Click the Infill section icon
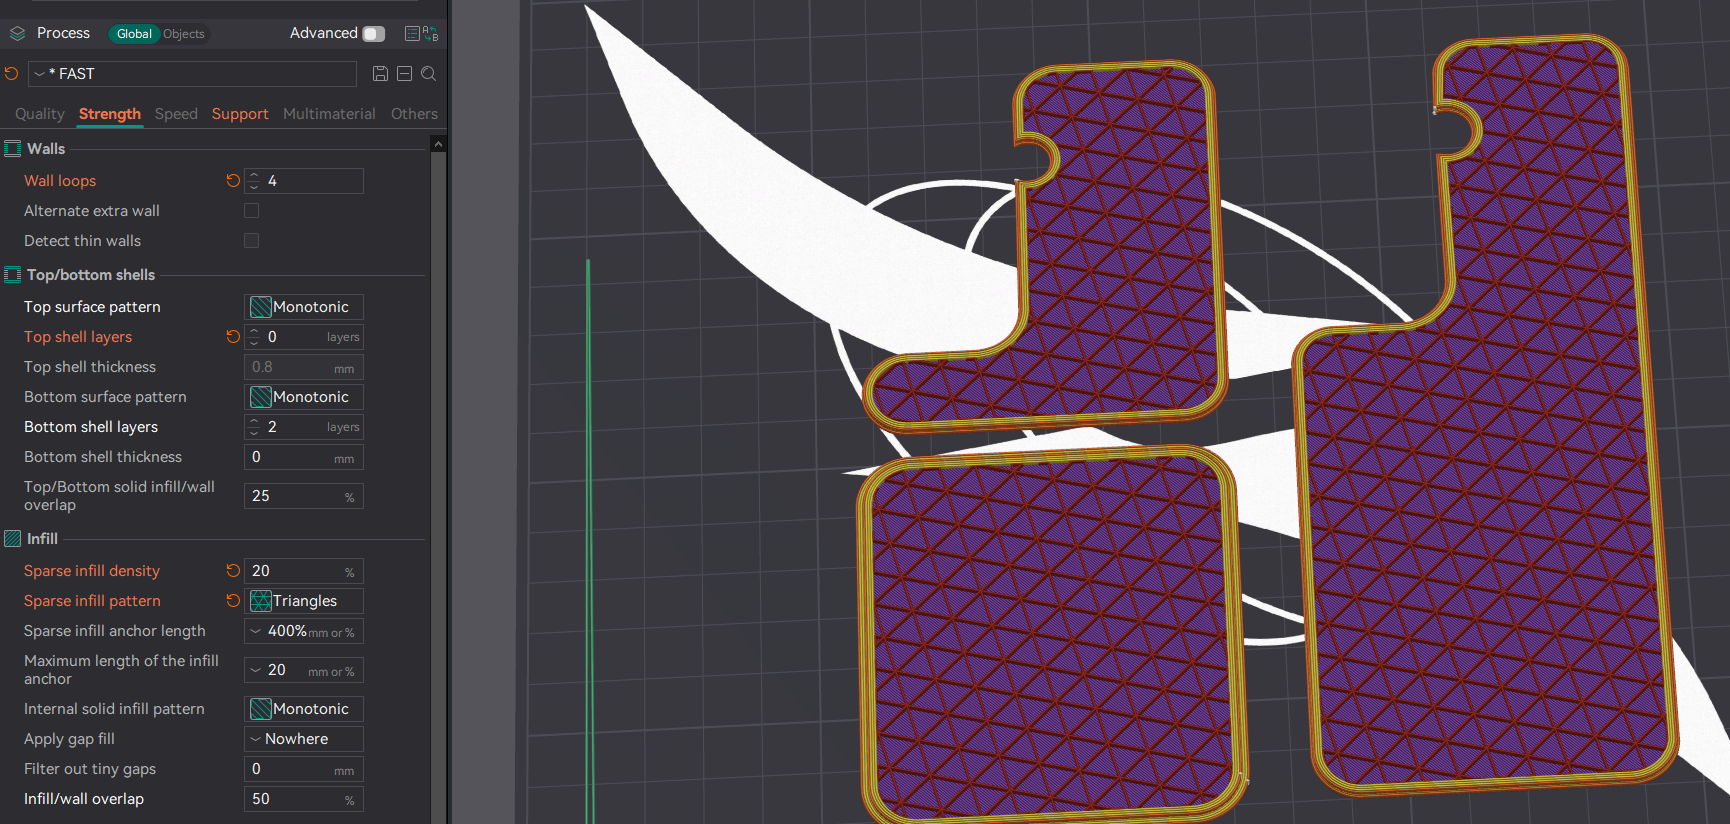Screen dimensions: 1730x824 pos(13,539)
